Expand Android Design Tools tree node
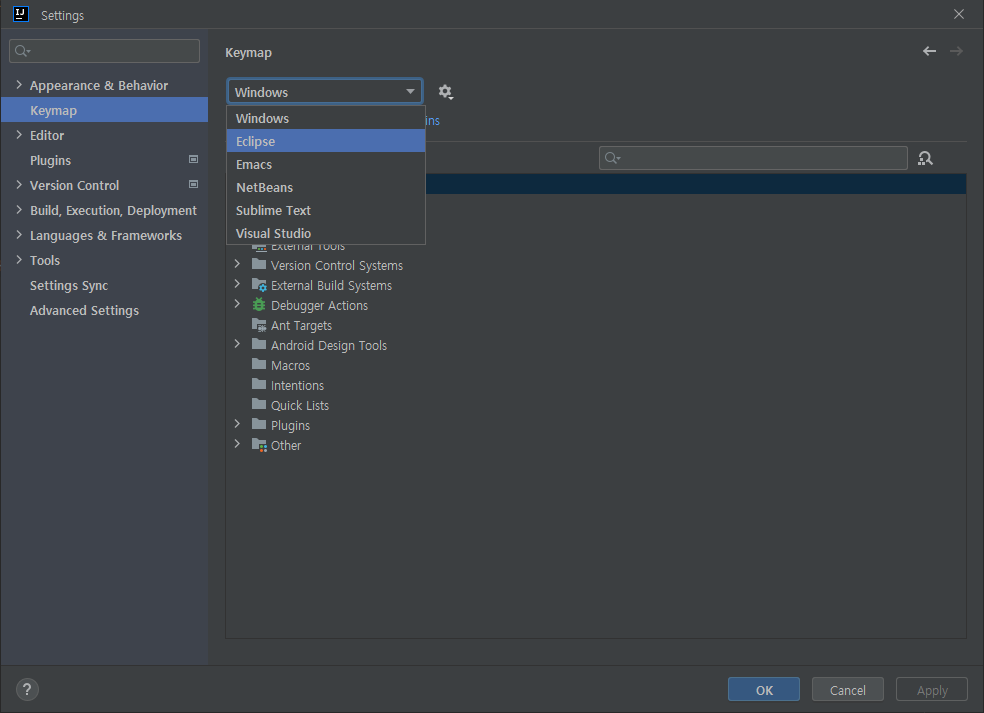The height and width of the screenshot is (713, 984). (237, 345)
